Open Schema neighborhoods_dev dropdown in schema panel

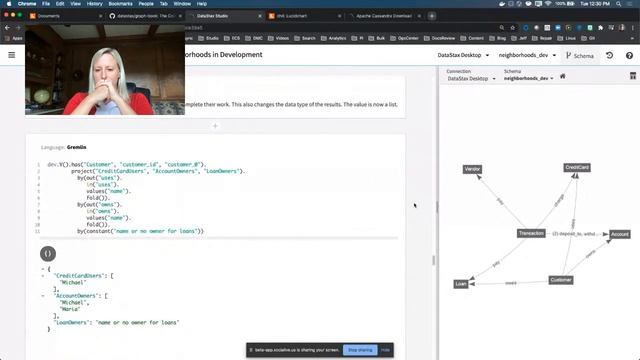pos(529,78)
